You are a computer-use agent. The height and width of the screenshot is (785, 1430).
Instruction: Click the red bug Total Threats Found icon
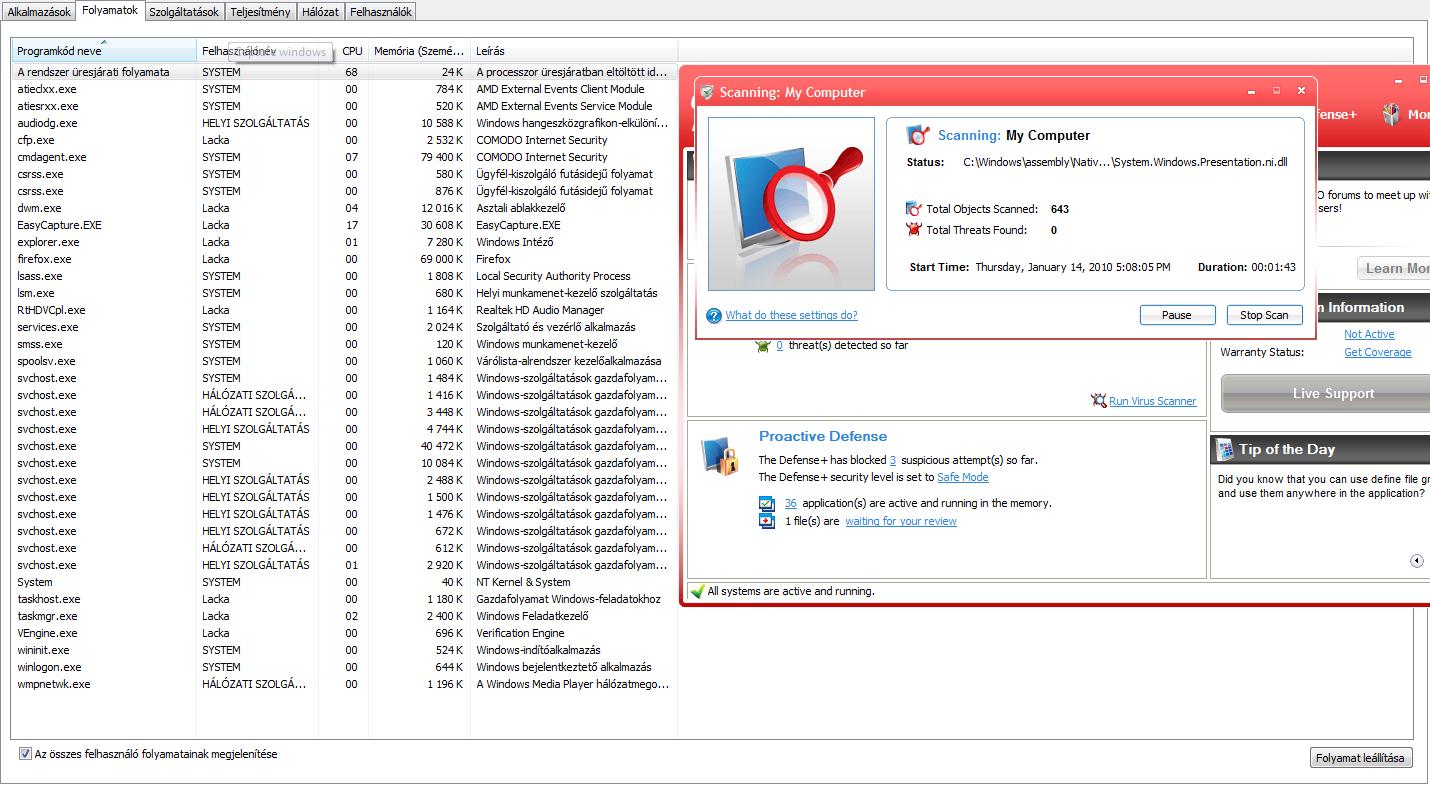[913, 230]
